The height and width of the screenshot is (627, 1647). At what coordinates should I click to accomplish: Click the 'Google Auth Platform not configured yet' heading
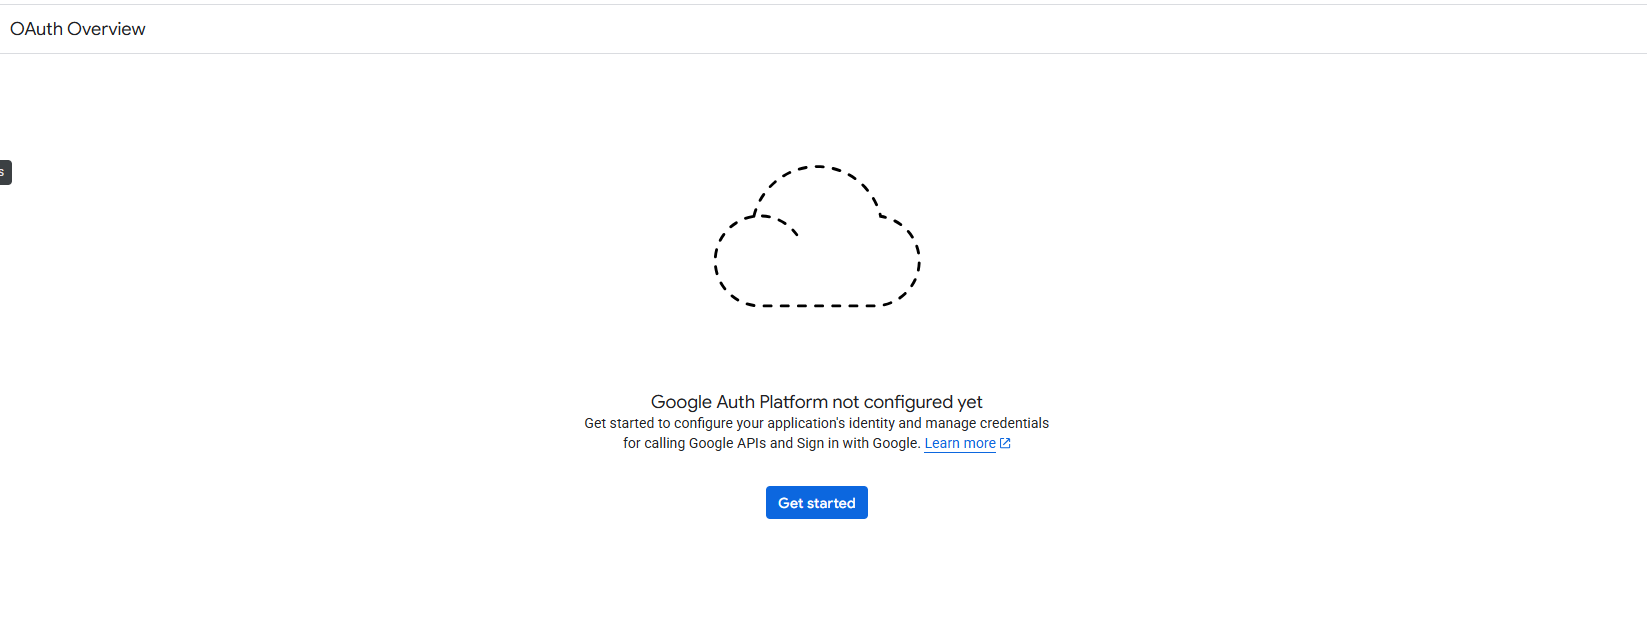click(x=816, y=401)
